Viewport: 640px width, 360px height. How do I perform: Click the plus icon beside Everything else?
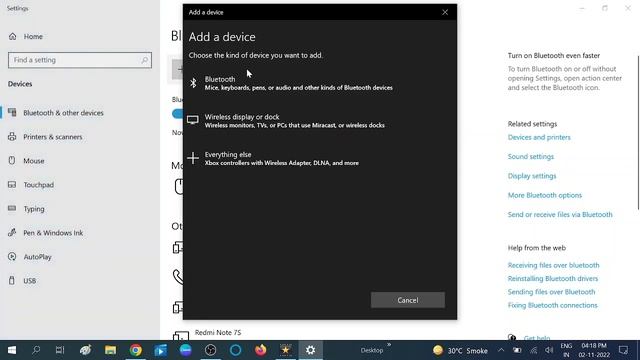193,158
